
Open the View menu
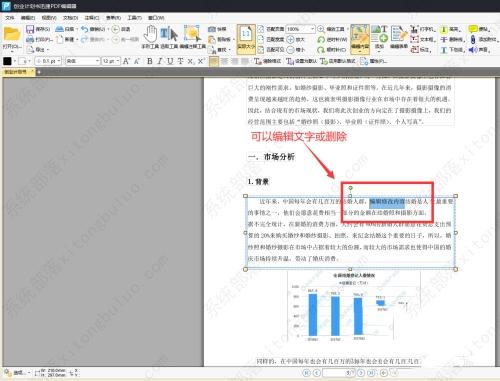[49, 17]
